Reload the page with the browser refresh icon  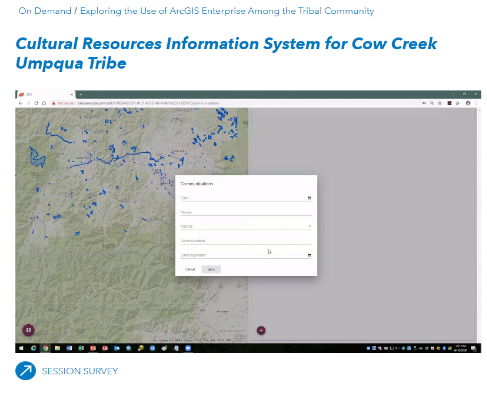pos(36,103)
